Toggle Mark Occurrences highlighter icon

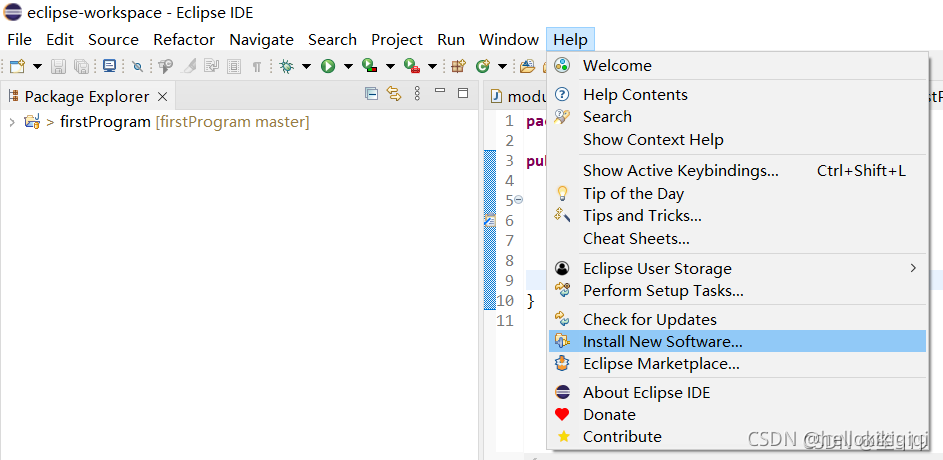click(189, 66)
